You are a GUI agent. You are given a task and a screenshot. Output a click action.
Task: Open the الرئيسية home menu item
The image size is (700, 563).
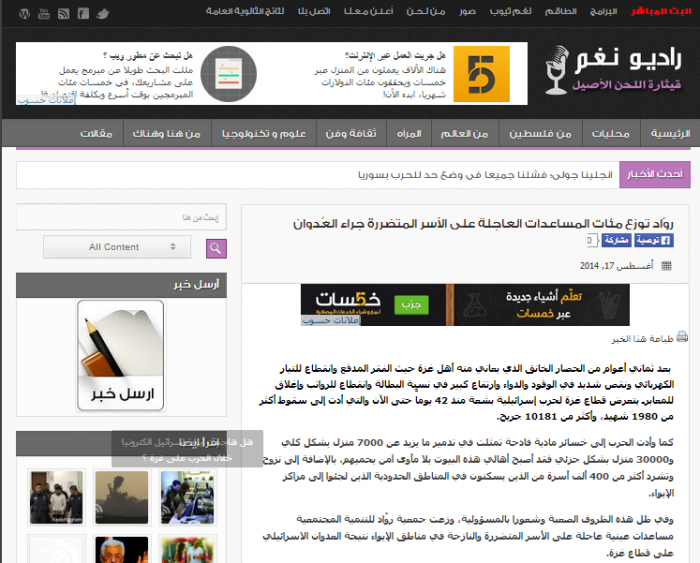tap(670, 134)
